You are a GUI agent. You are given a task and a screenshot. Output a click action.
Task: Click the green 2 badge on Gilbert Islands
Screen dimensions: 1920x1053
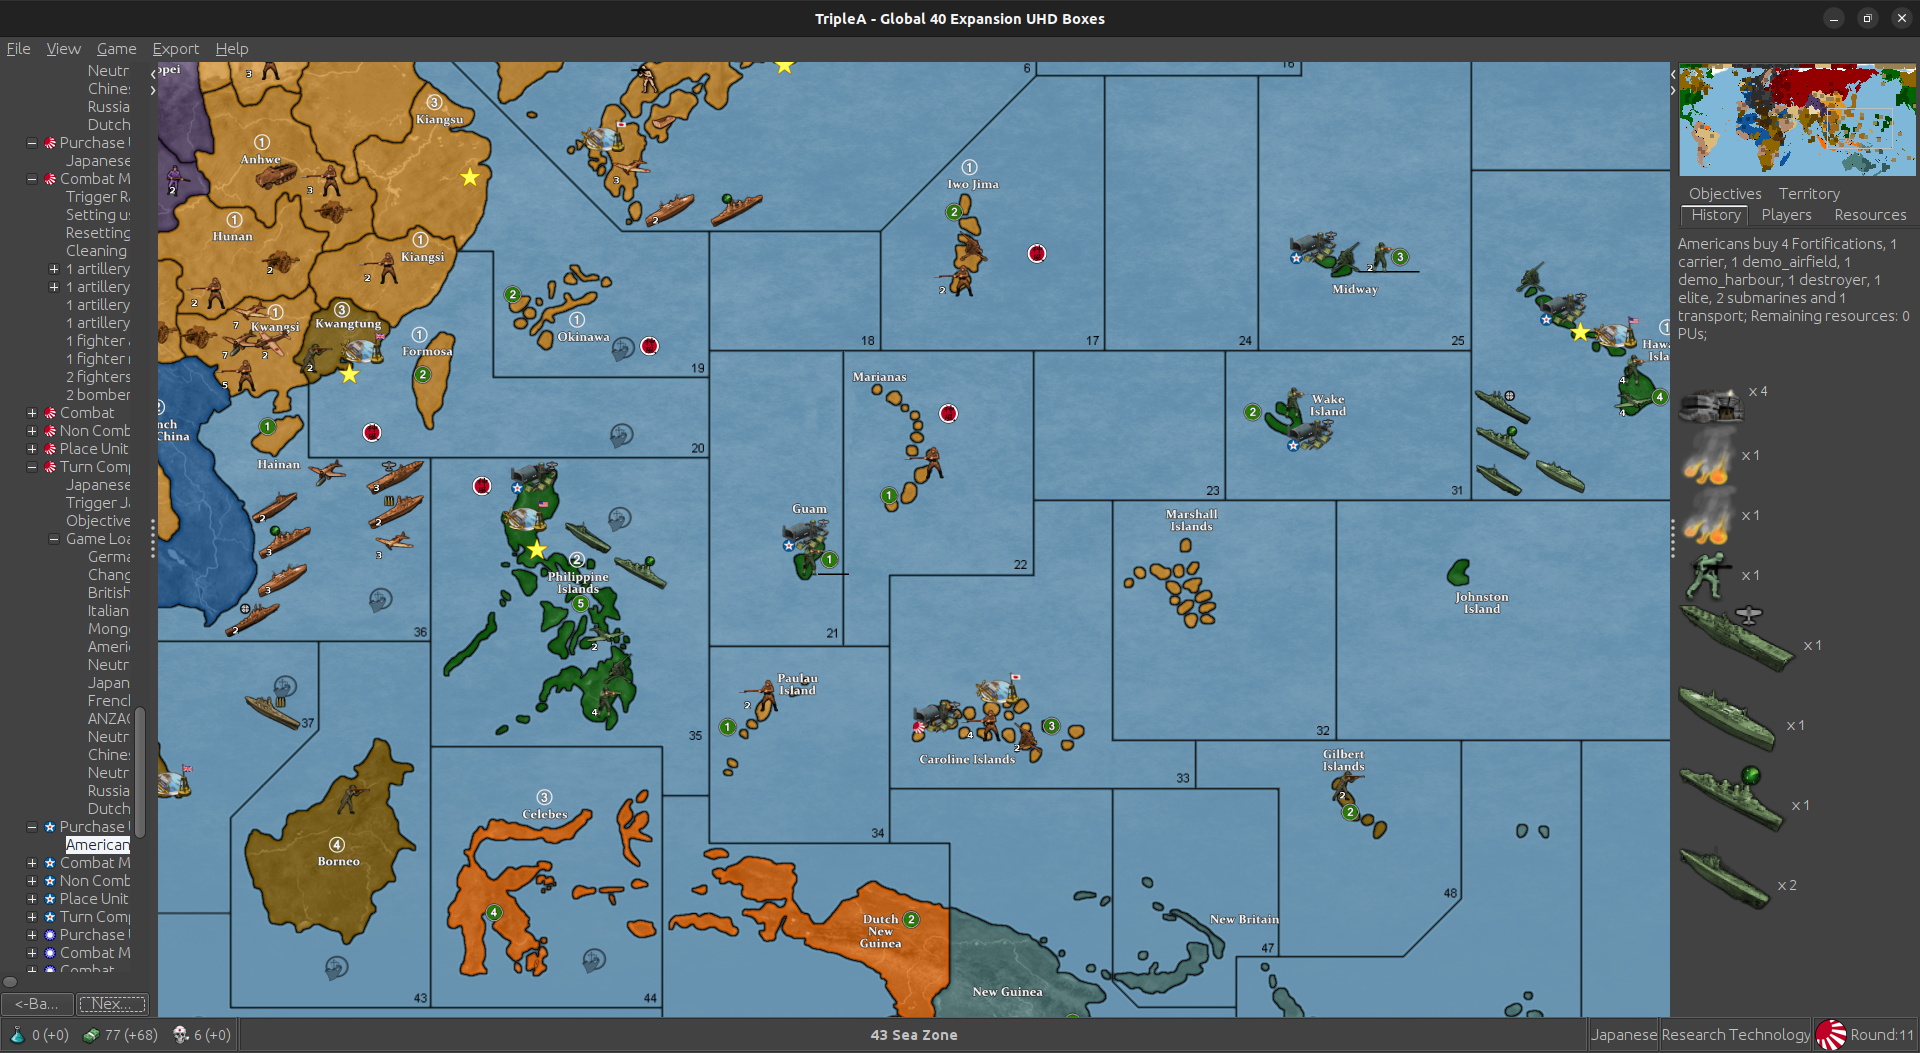[1350, 812]
